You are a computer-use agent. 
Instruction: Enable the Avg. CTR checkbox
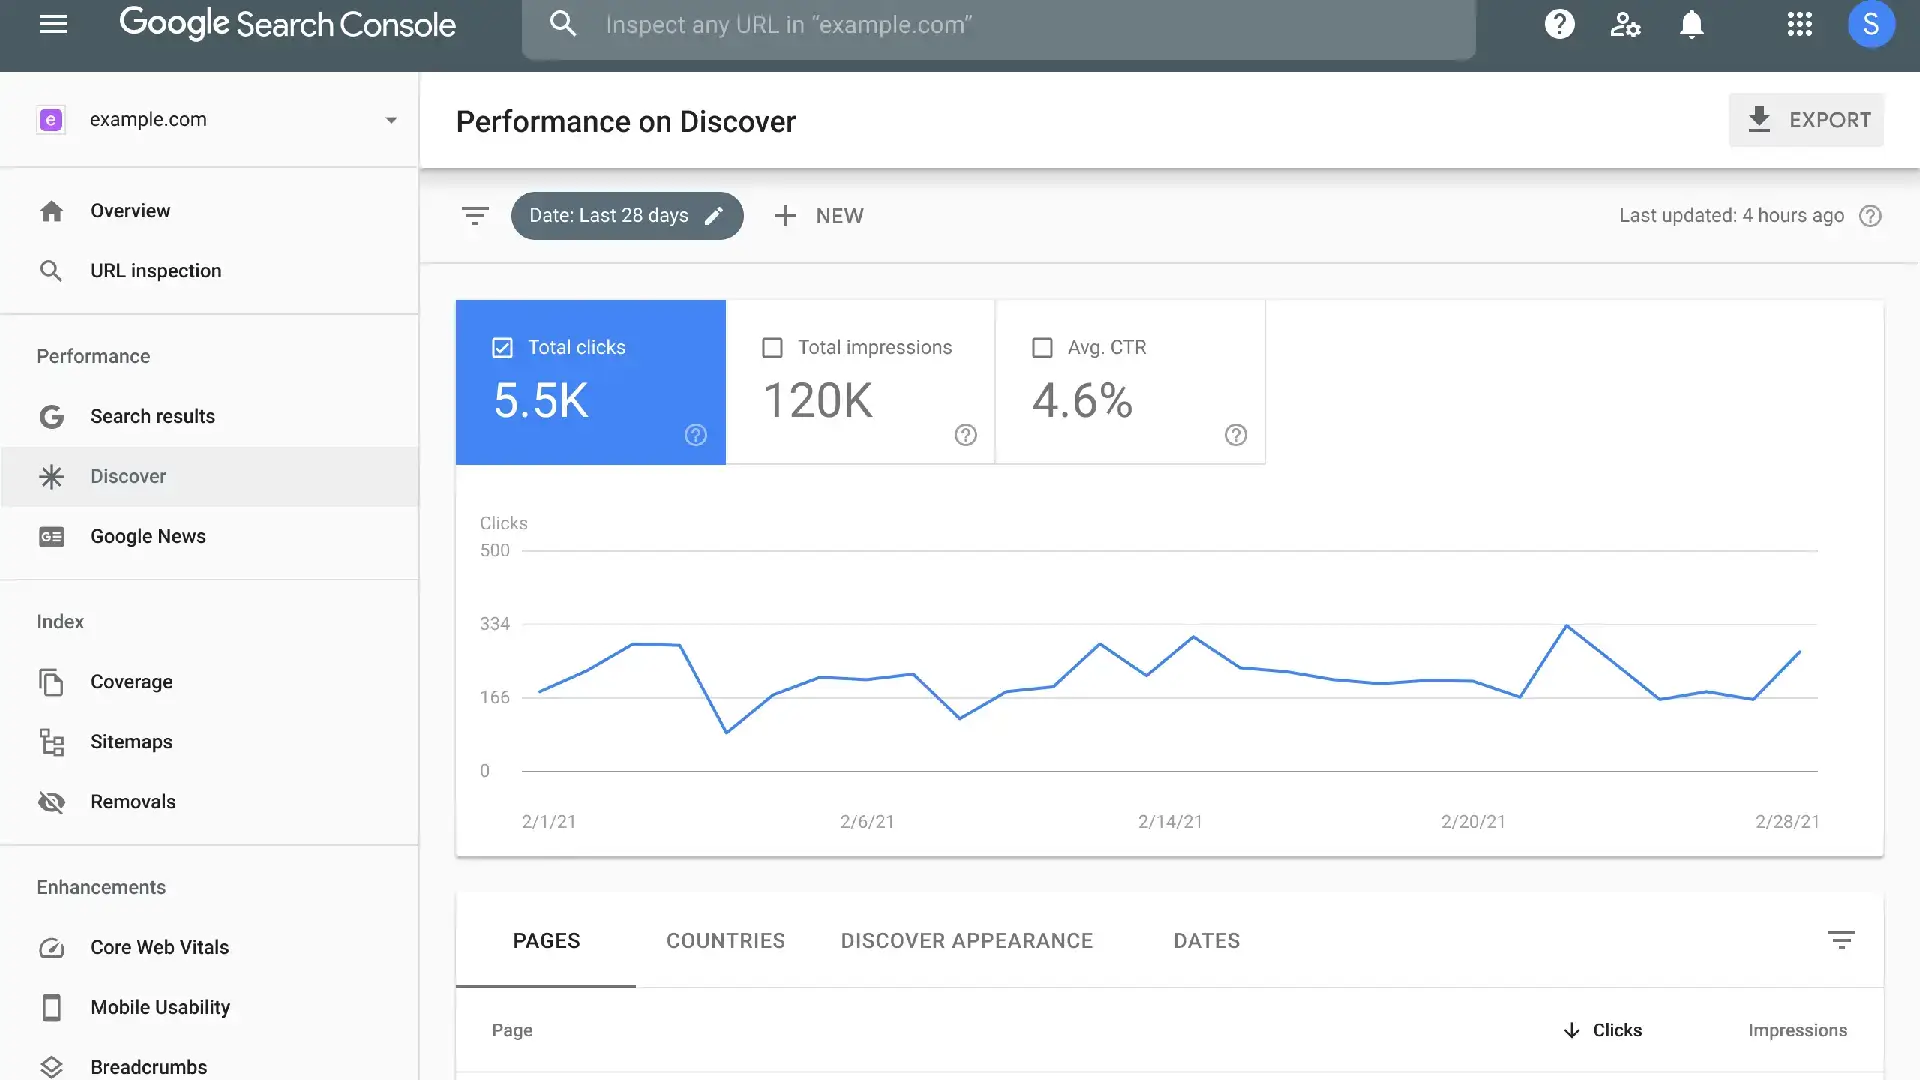tap(1042, 348)
